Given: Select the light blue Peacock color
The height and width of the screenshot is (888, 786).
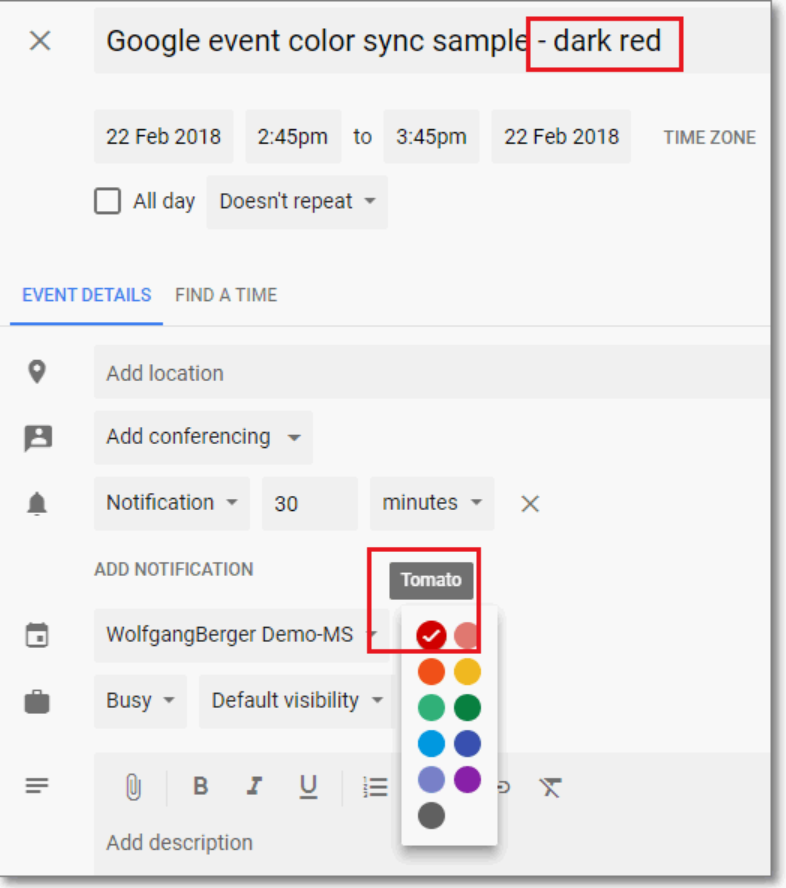Looking at the screenshot, I should (431, 744).
